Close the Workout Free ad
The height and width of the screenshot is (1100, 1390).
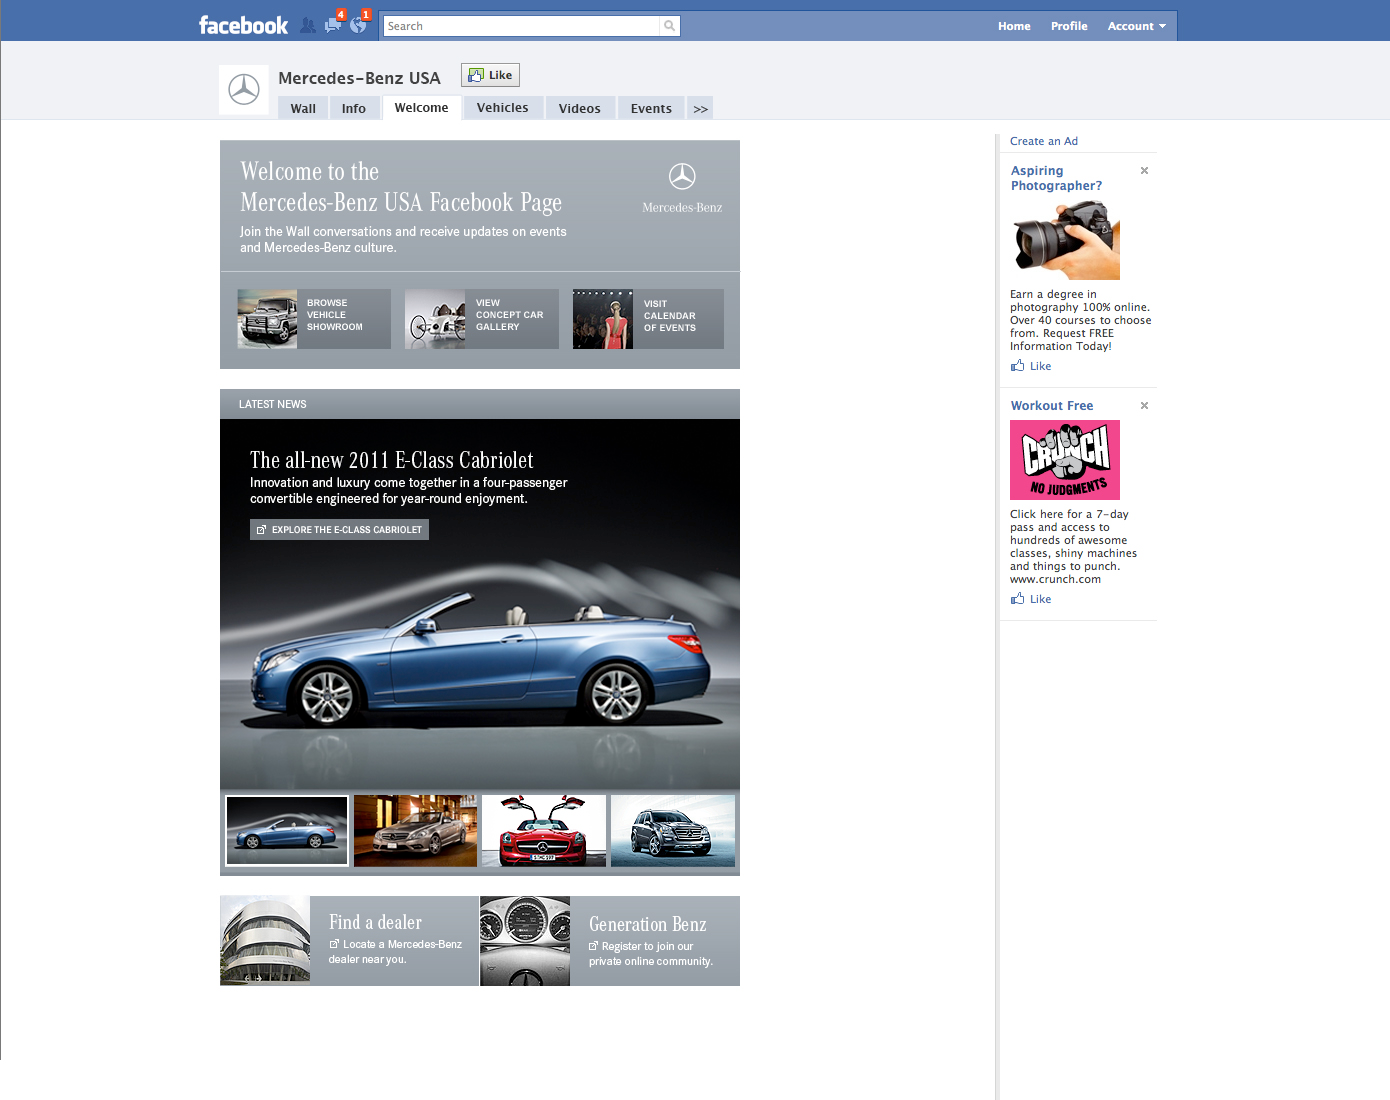tap(1144, 406)
